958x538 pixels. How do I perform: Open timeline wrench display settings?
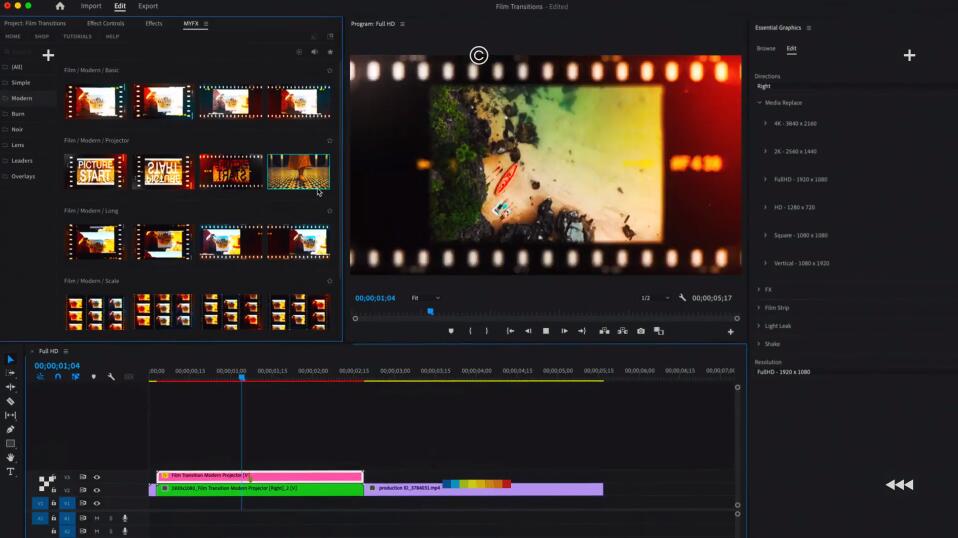pyautogui.click(x=111, y=377)
